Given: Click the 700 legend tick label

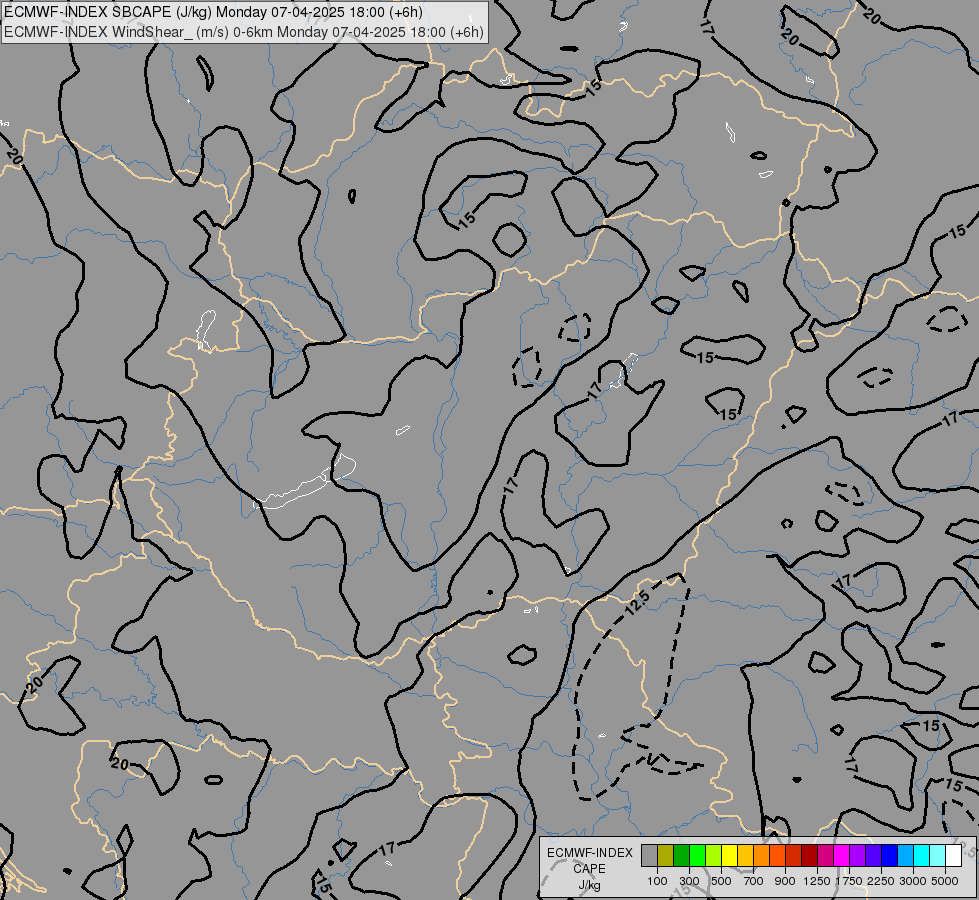Looking at the screenshot, I should click(754, 881).
